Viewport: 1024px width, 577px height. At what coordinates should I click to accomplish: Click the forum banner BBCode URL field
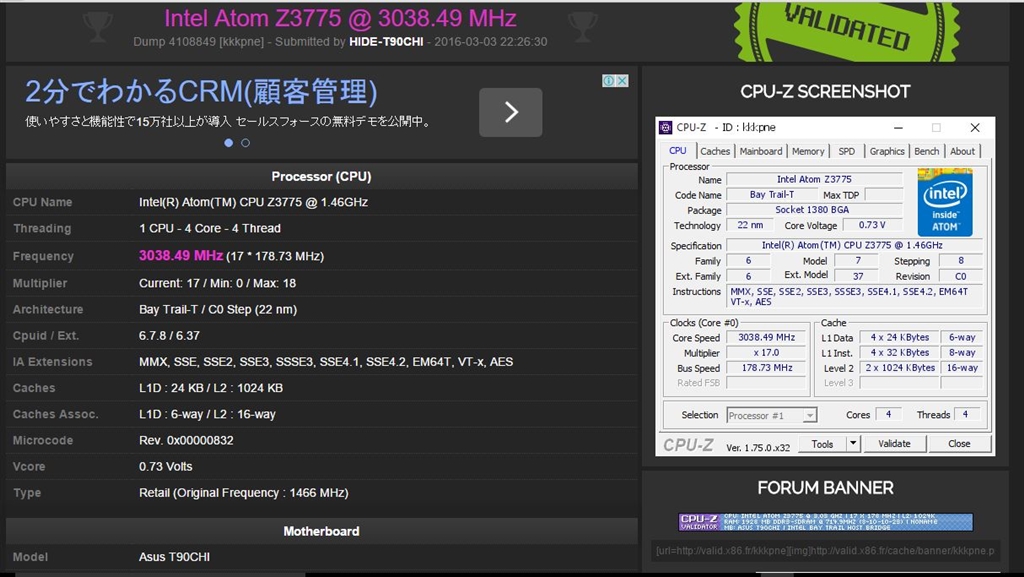tap(825, 551)
